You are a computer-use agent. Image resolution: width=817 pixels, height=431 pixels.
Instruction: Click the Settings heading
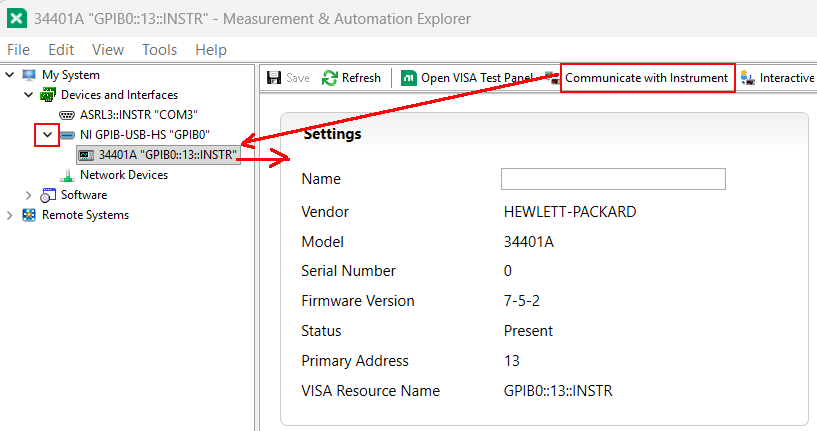click(x=332, y=134)
